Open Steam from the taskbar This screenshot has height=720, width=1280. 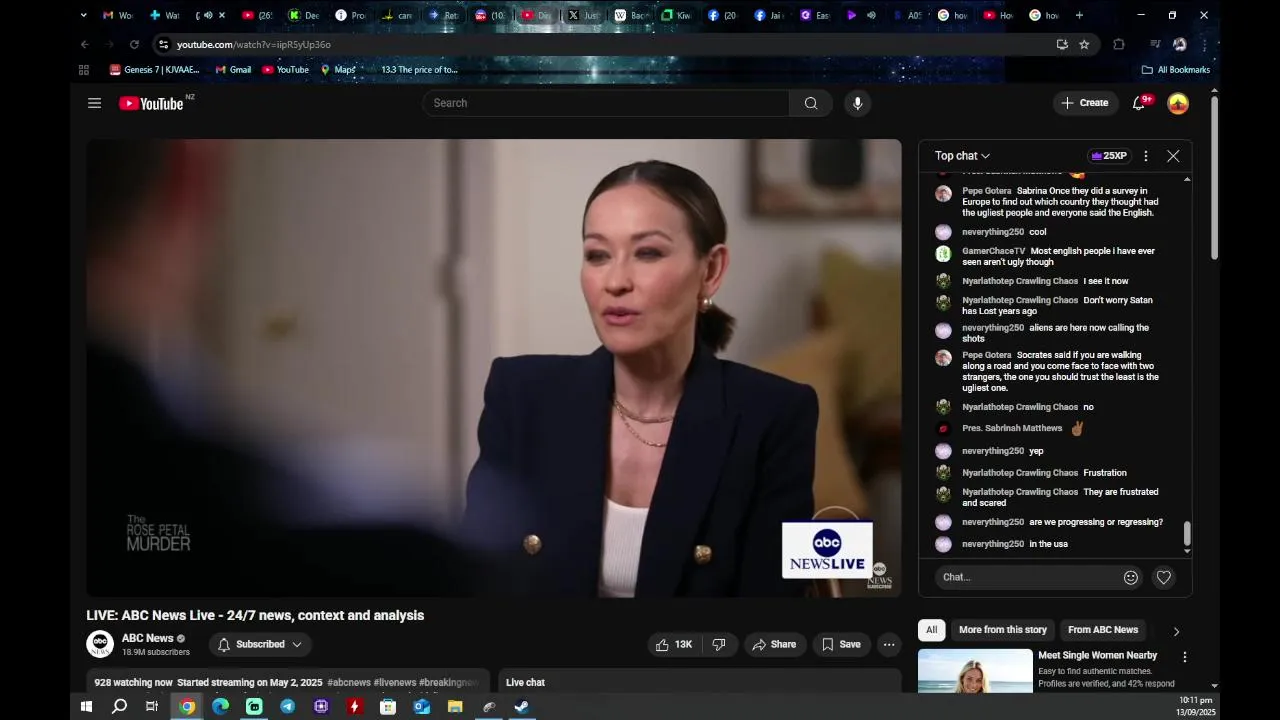[522, 706]
